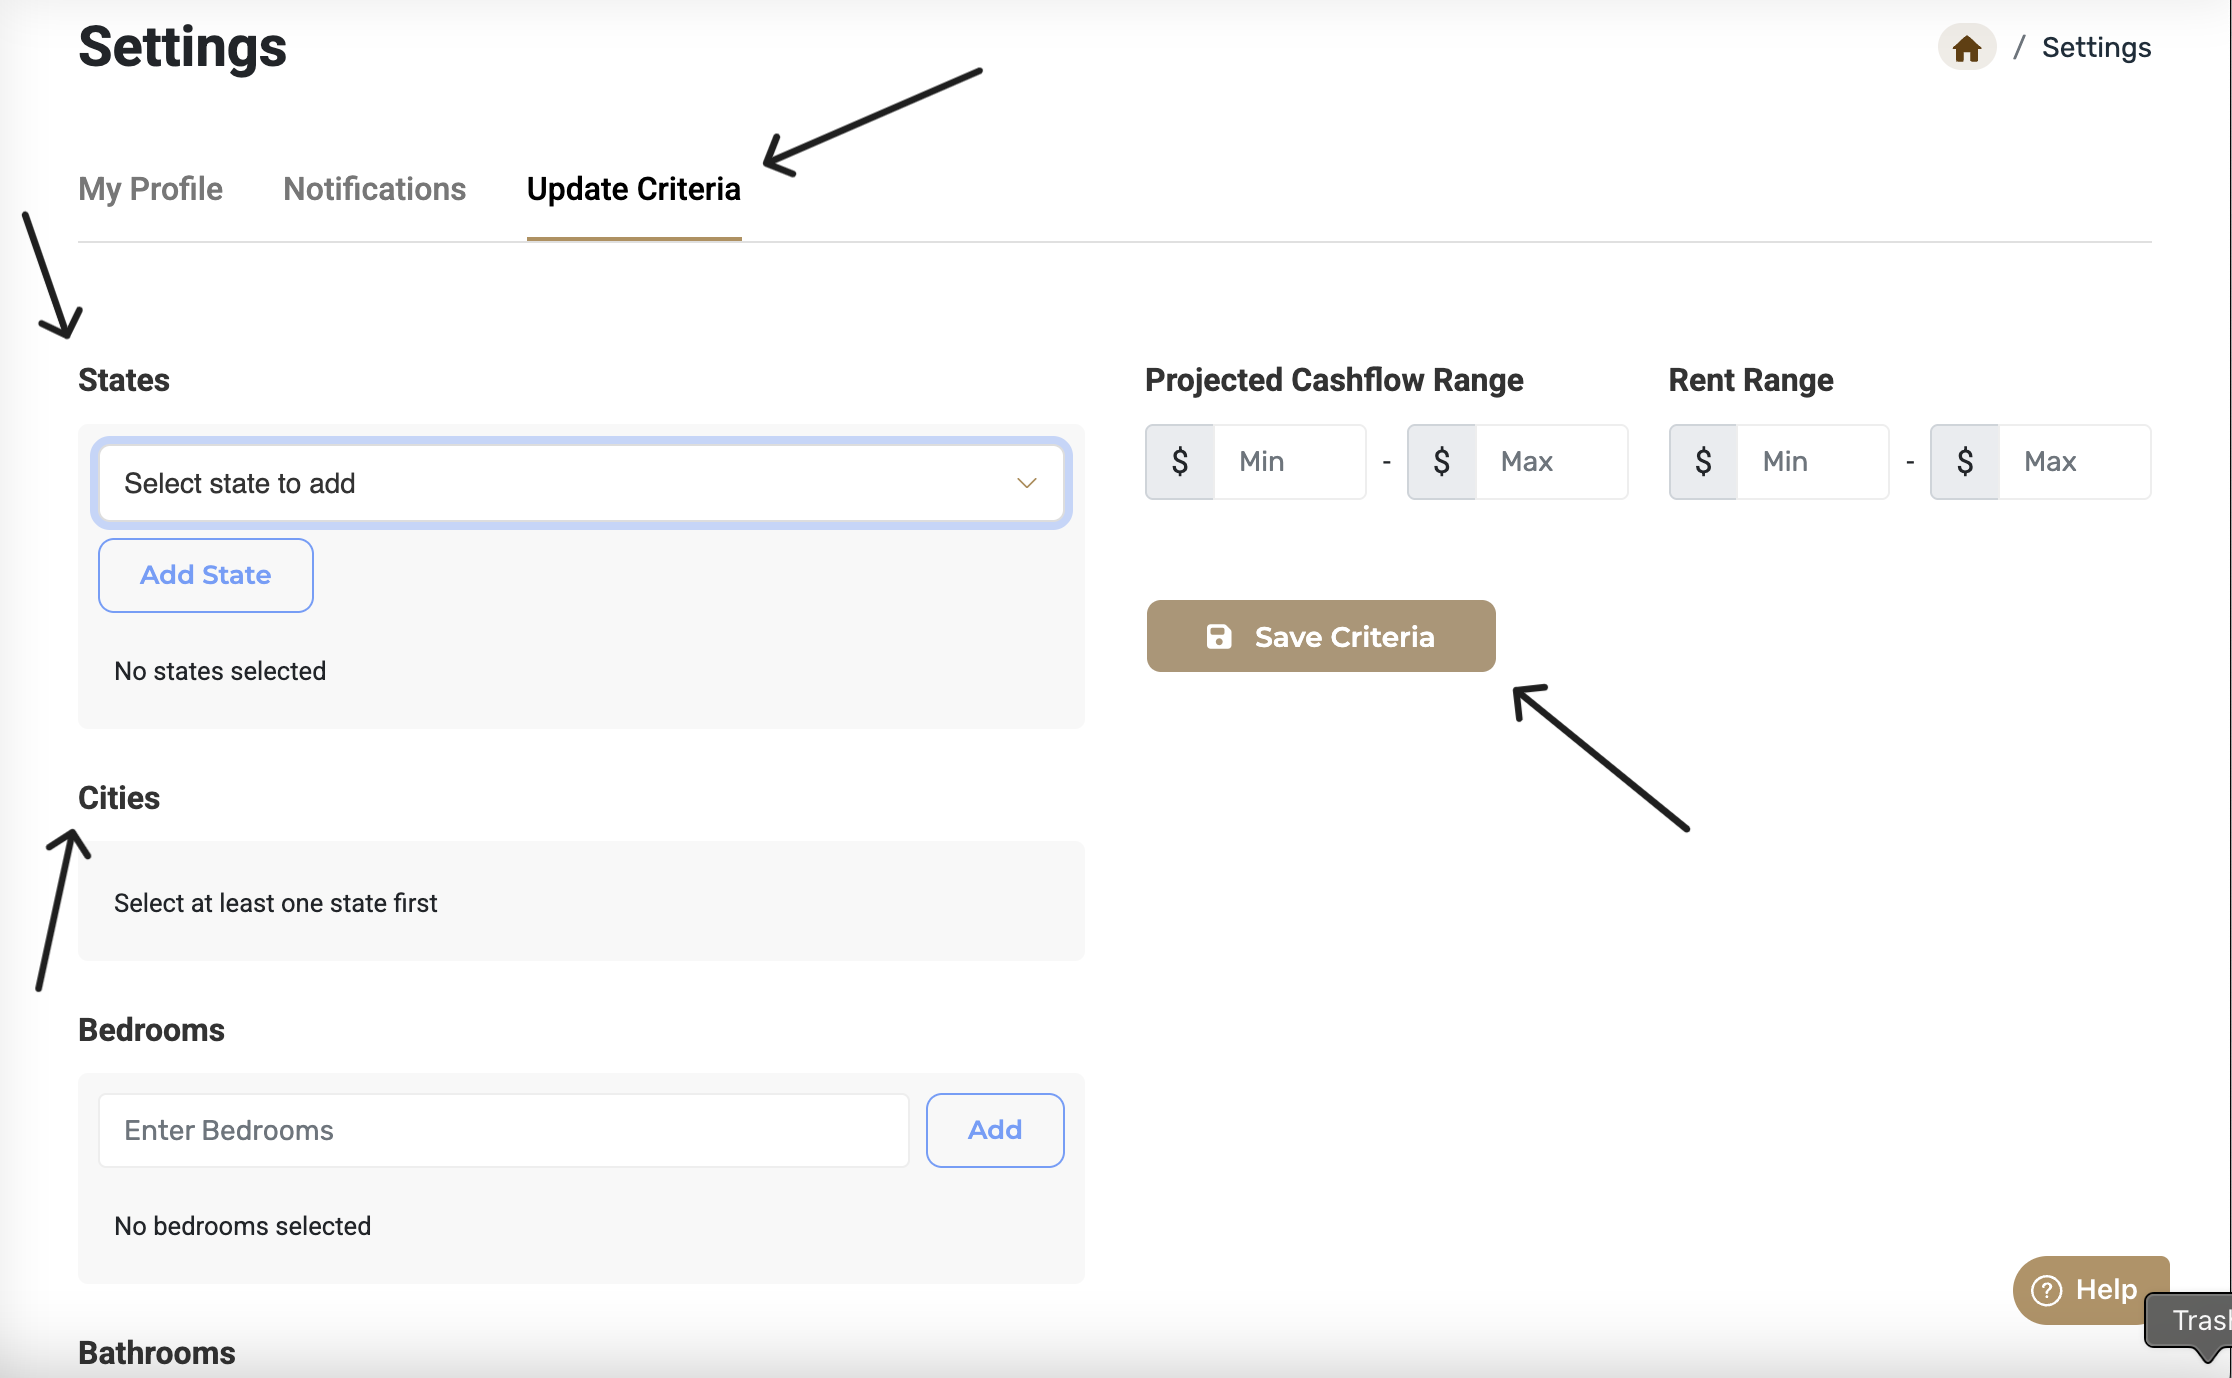The width and height of the screenshot is (2232, 1378).
Task: Click the Rent Range Min field
Action: 1812,462
